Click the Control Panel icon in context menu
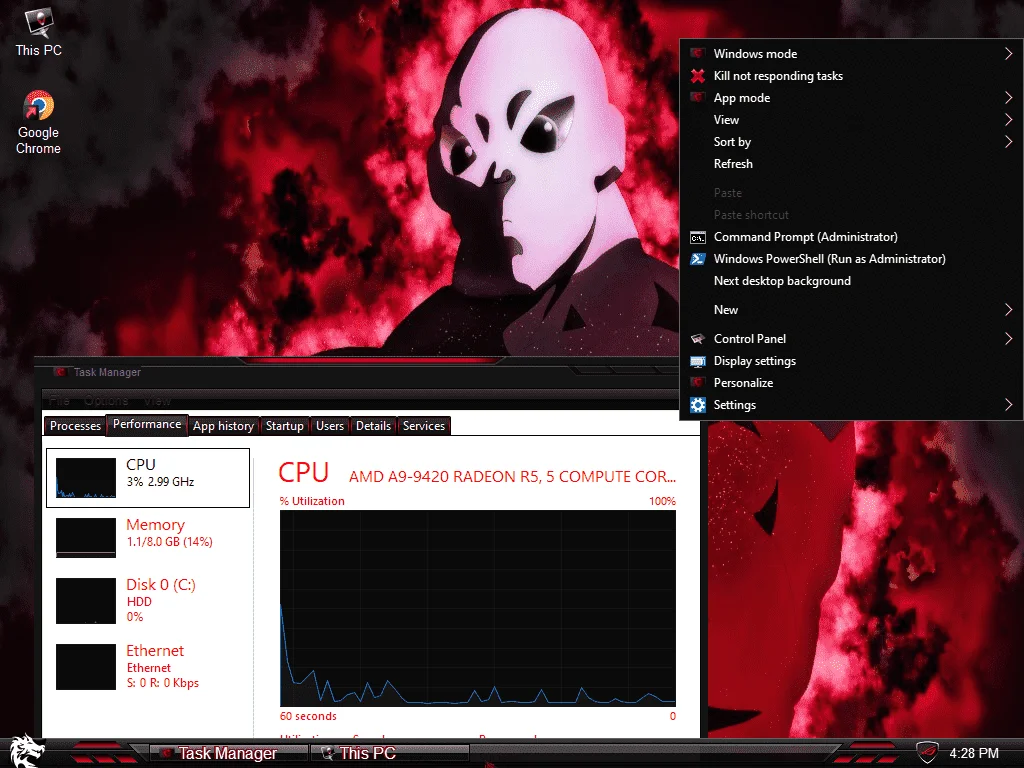Viewport: 1024px width, 768px height. (x=697, y=338)
